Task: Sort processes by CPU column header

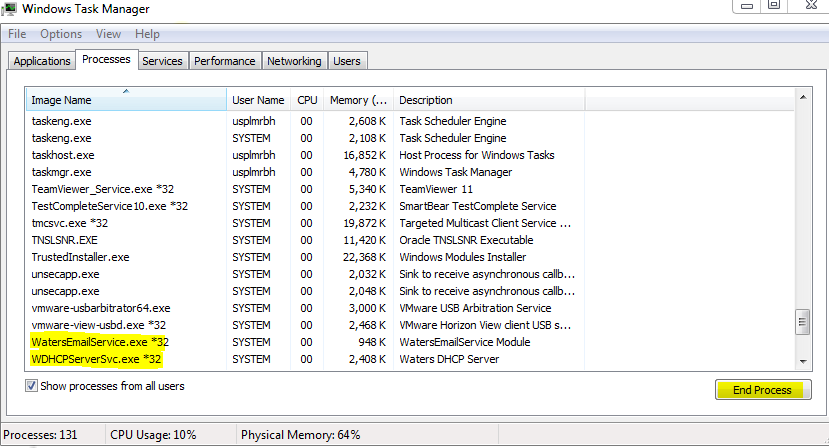Action: (x=306, y=100)
